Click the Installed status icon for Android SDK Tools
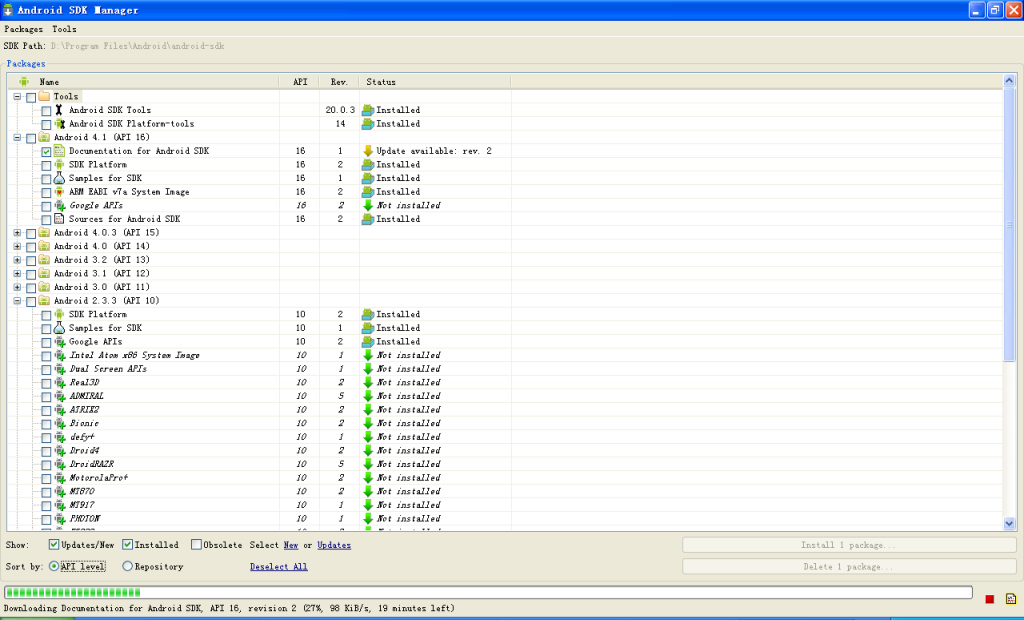 click(368, 110)
